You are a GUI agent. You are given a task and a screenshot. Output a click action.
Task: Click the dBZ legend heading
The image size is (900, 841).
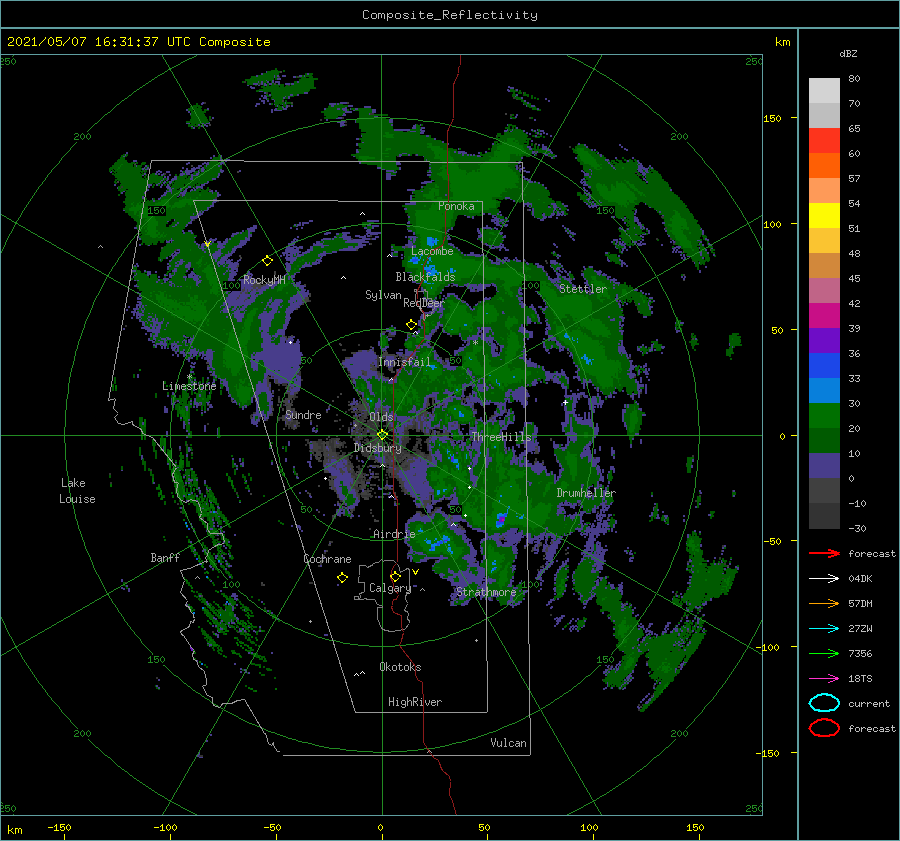pyautogui.click(x=848, y=53)
